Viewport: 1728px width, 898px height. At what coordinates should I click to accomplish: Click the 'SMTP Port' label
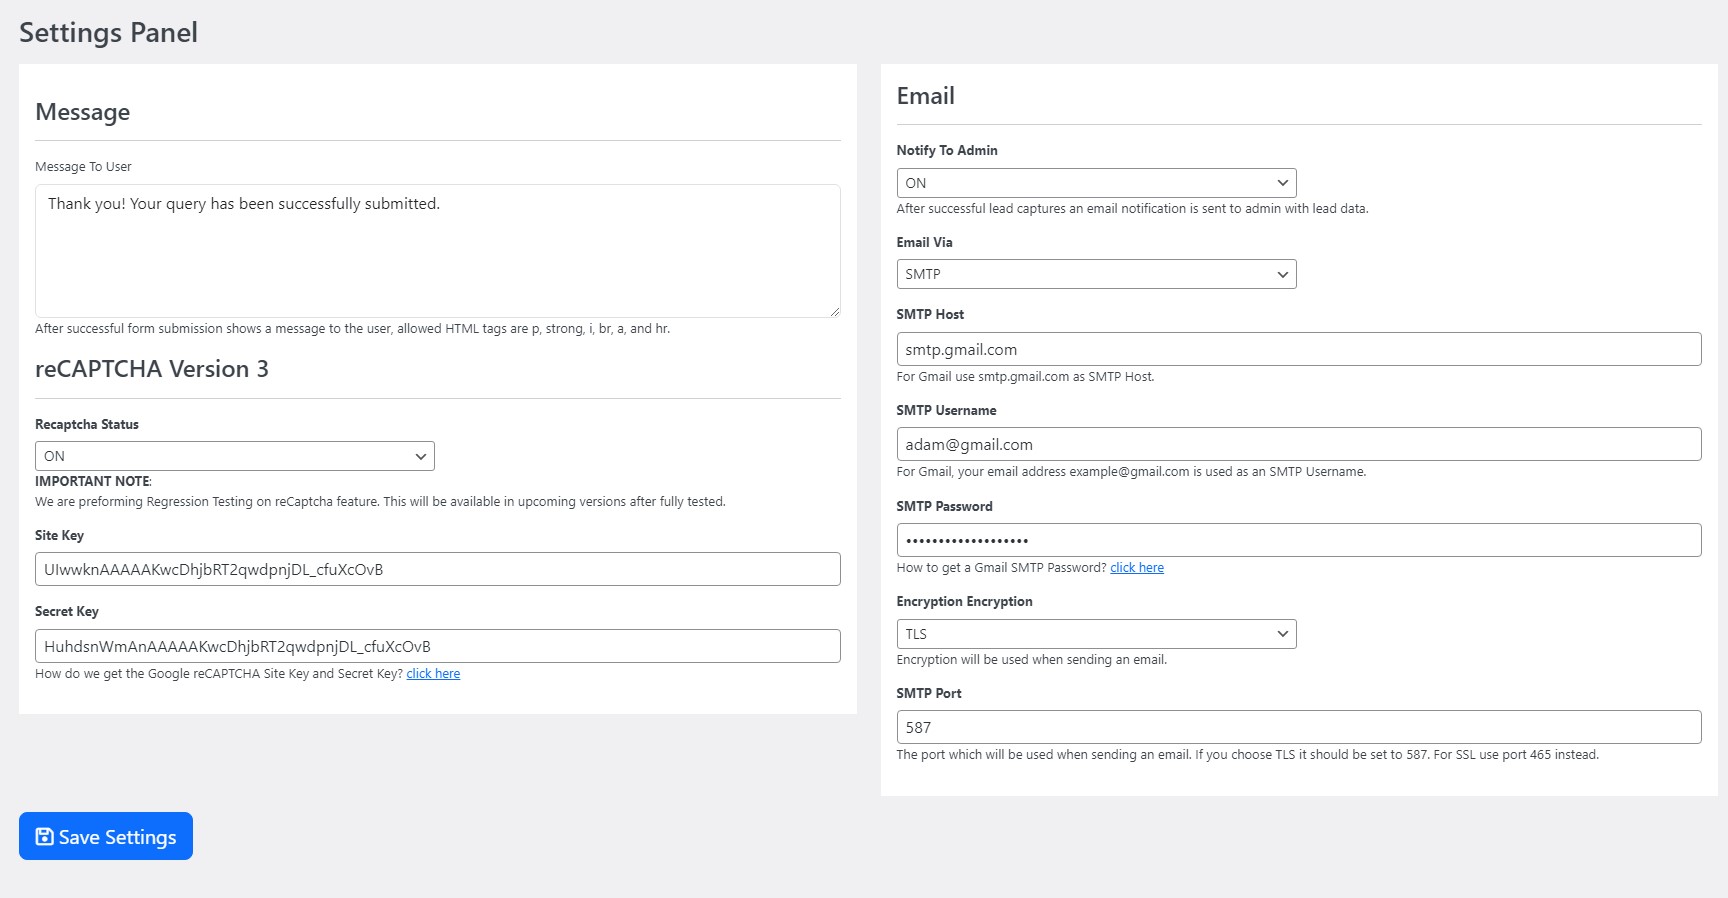pyautogui.click(x=929, y=694)
